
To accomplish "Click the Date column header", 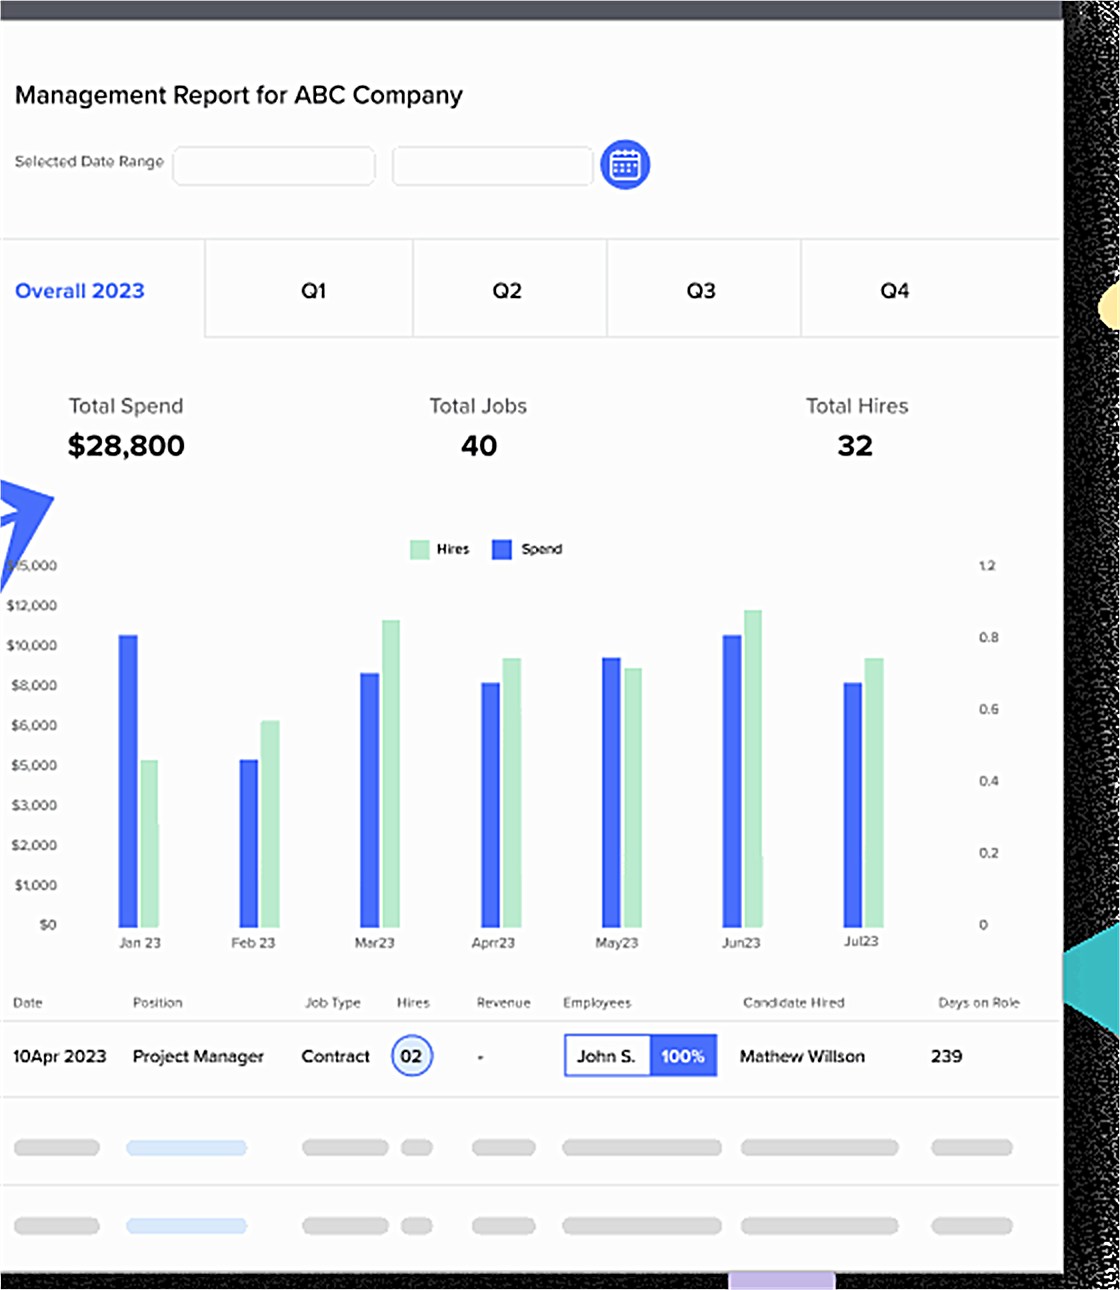I will tap(28, 1002).
